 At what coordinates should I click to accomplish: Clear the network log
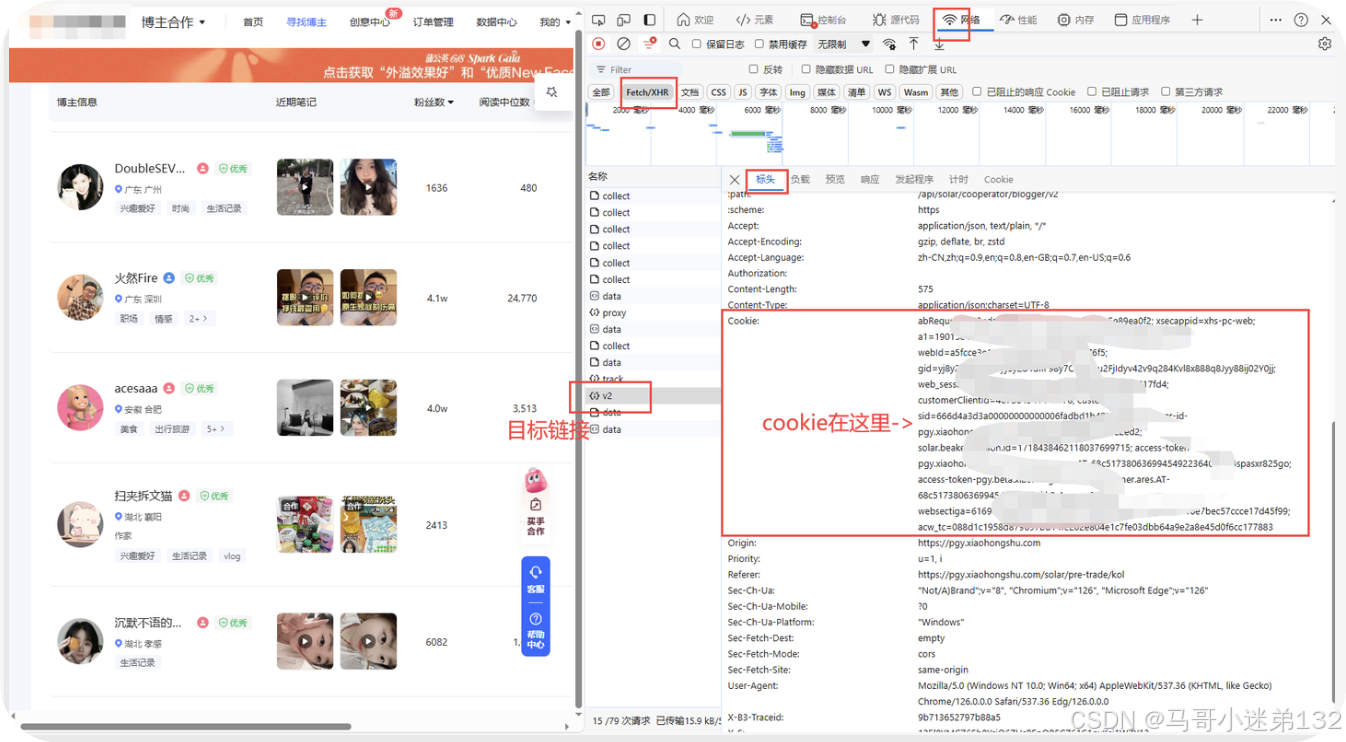623,44
